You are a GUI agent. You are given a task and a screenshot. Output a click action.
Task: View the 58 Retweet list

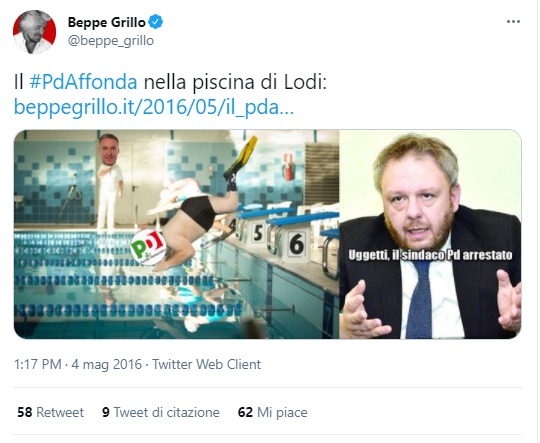coord(51,412)
